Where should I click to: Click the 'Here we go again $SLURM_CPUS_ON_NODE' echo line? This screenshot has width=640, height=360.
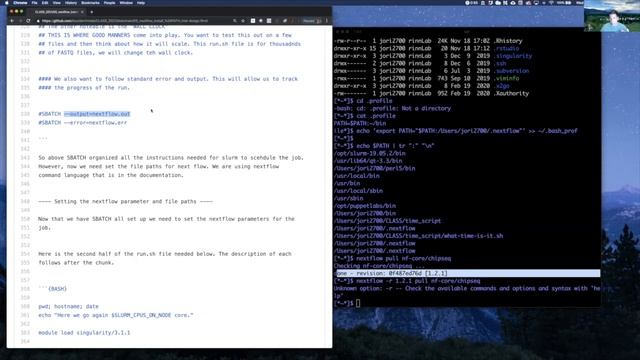116,315
